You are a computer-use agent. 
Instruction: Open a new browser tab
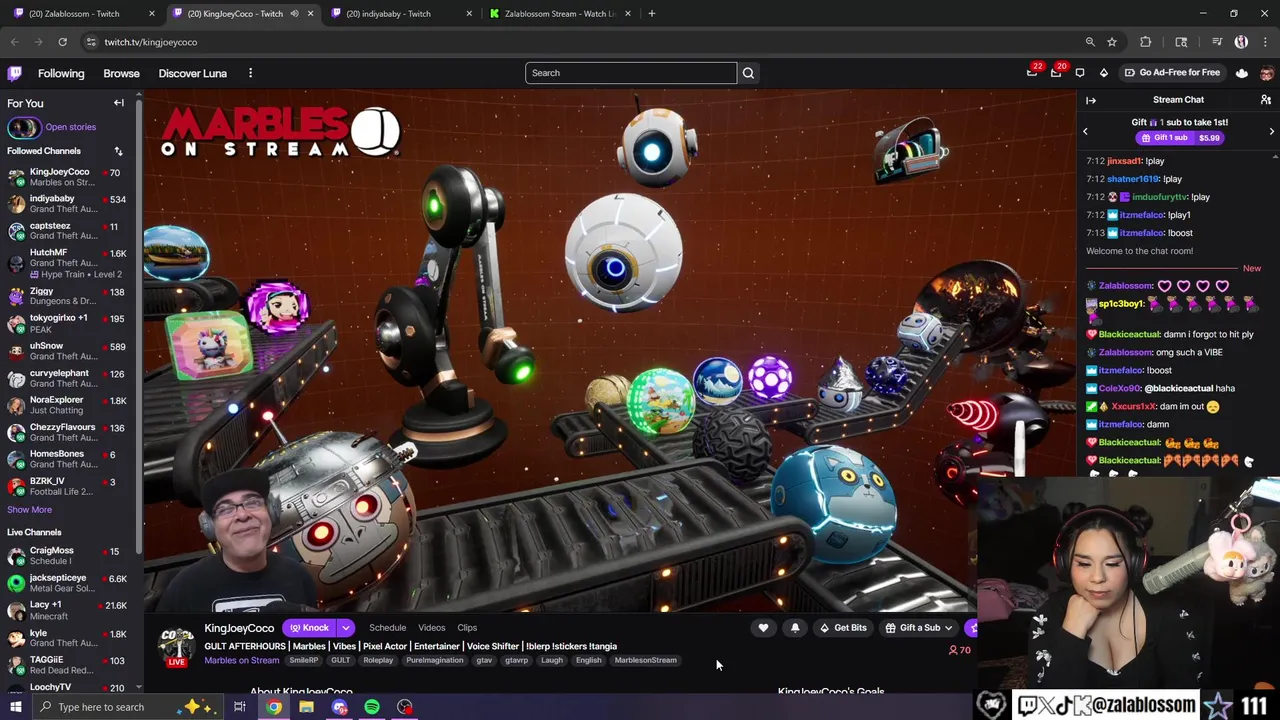[652, 14]
